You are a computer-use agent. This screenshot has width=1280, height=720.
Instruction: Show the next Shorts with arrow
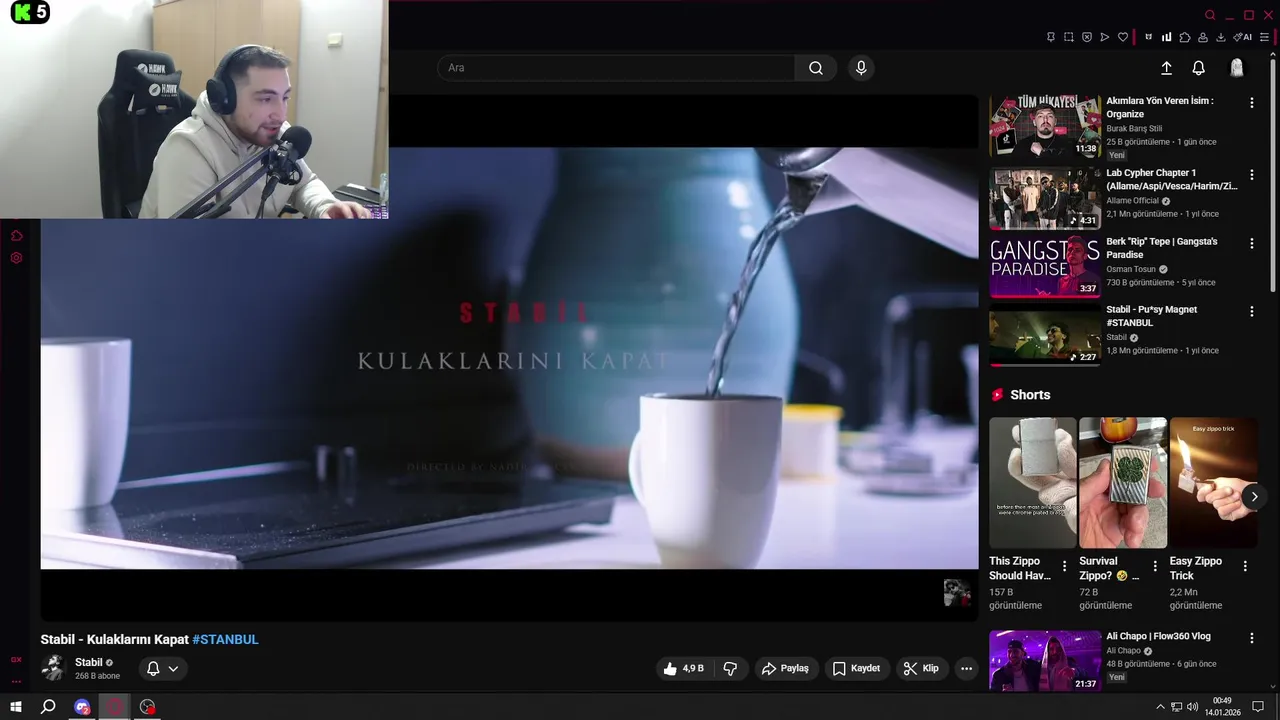[x=1254, y=496]
